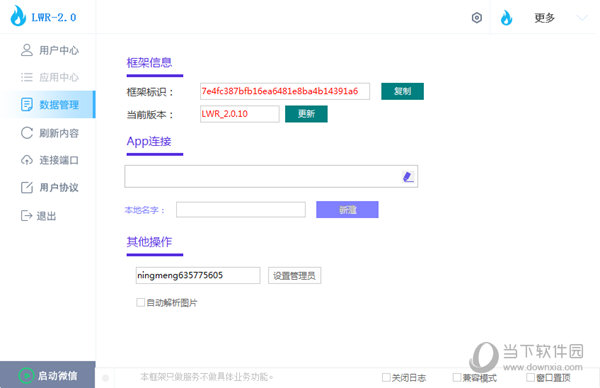This screenshot has height=388, width=600.
Task: Click 设置管理员 button
Action: pyautogui.click(x=294, y=276)
